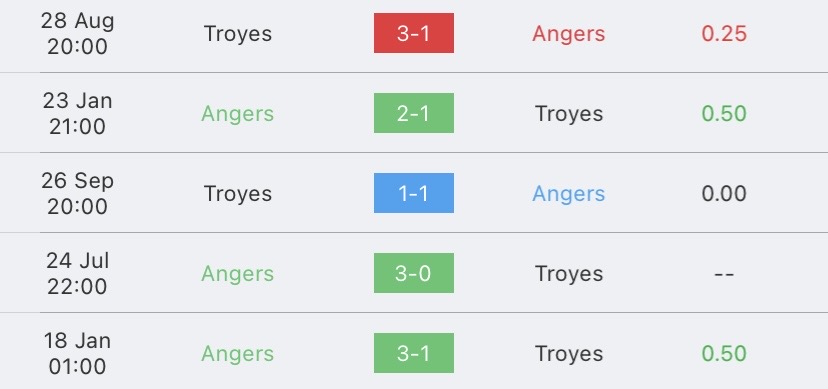Click the green 3-1 score on 18 Jan
Viewport: 828px width, 389px height.
click(x=413, y=353)
